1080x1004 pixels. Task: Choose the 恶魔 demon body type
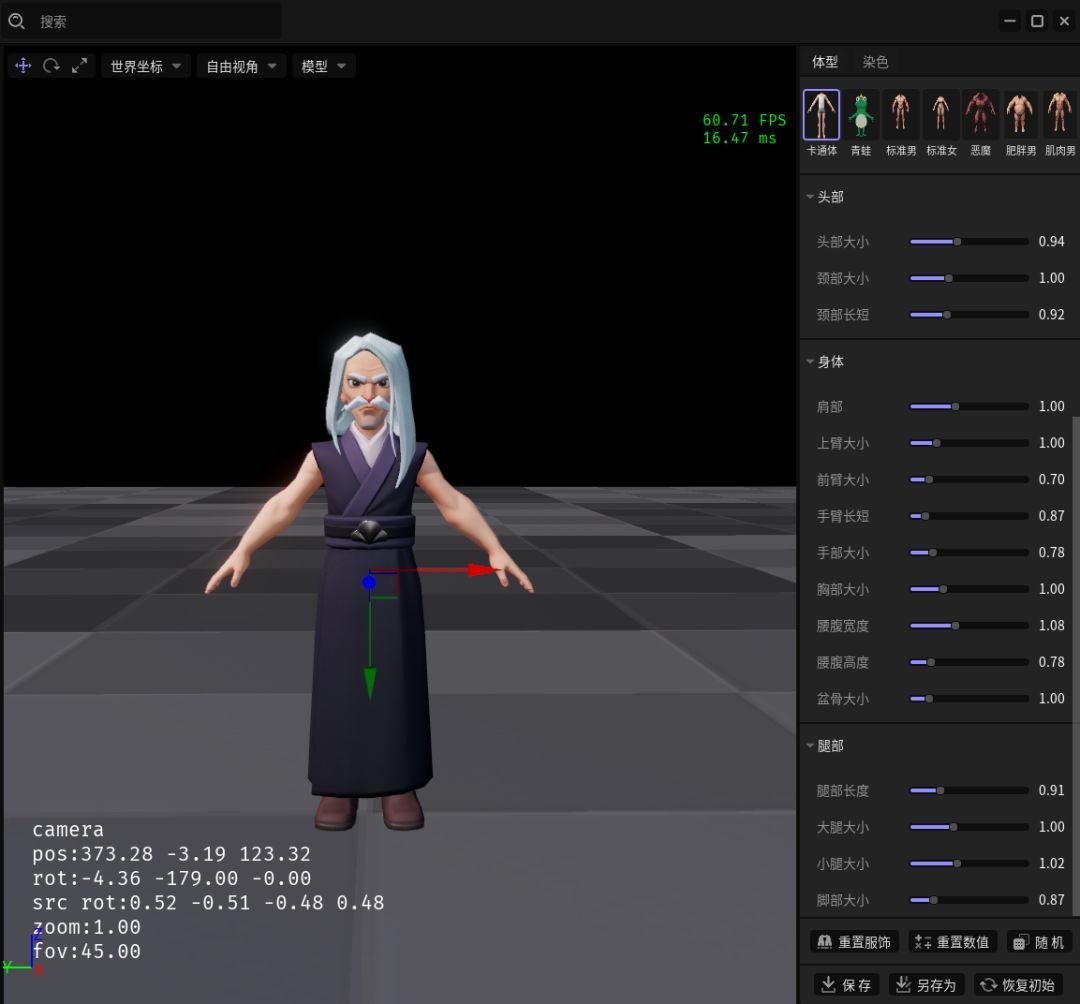[x=980, y=122]
